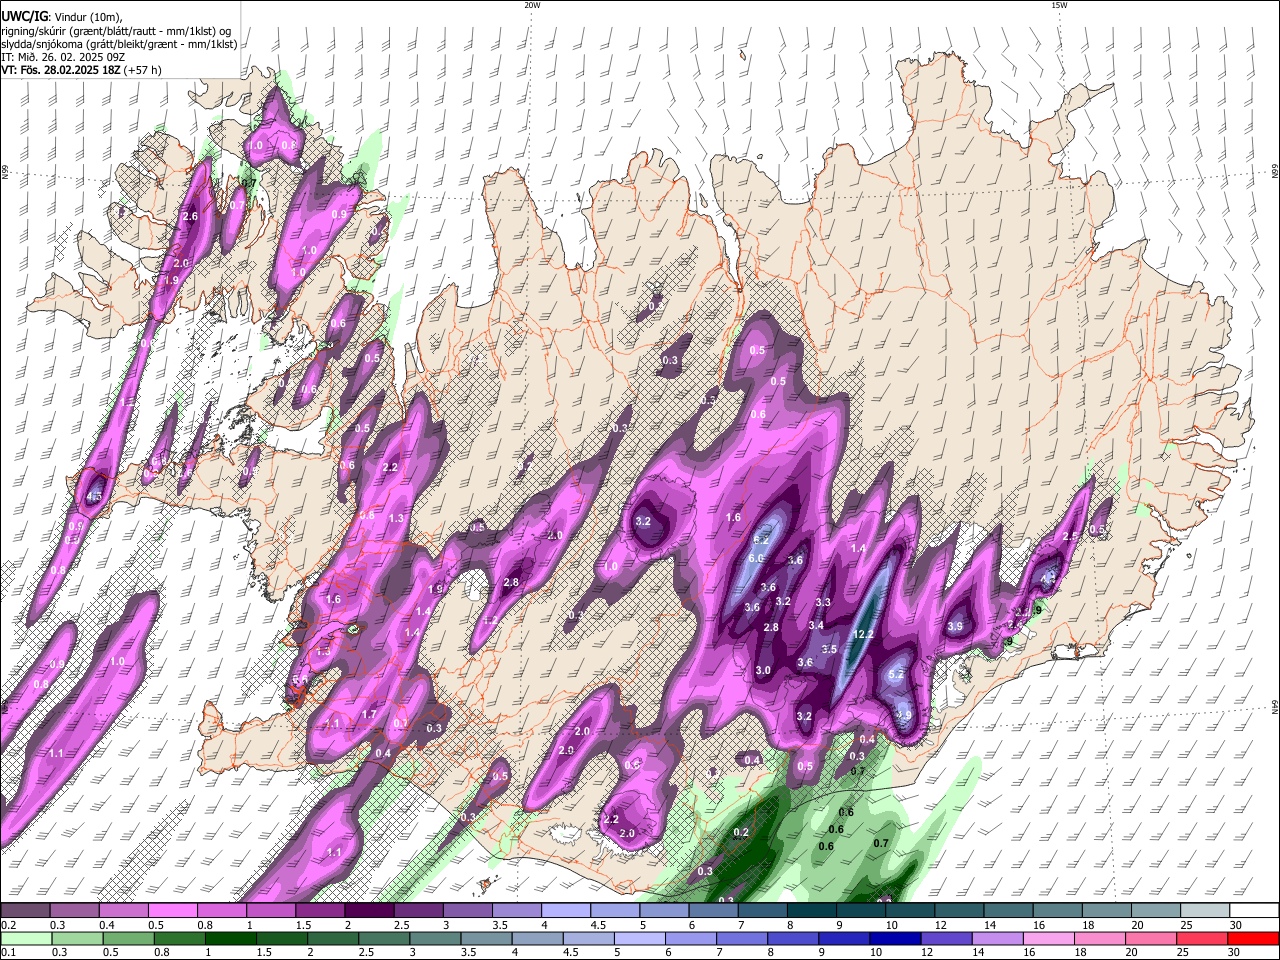Click the valid time 'VT: Fös. 28.02.2025 18Z'
The image size is (1280, 960).
(62, 70)
